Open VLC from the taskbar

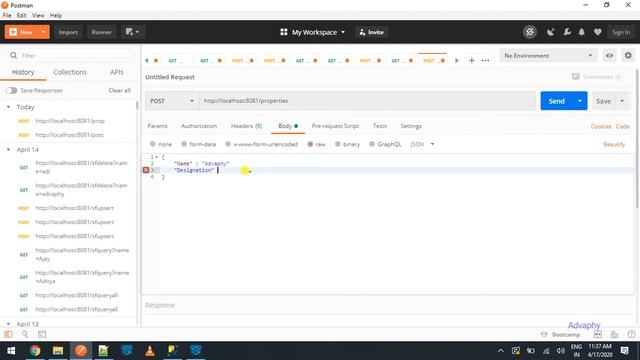coord(150,351)
